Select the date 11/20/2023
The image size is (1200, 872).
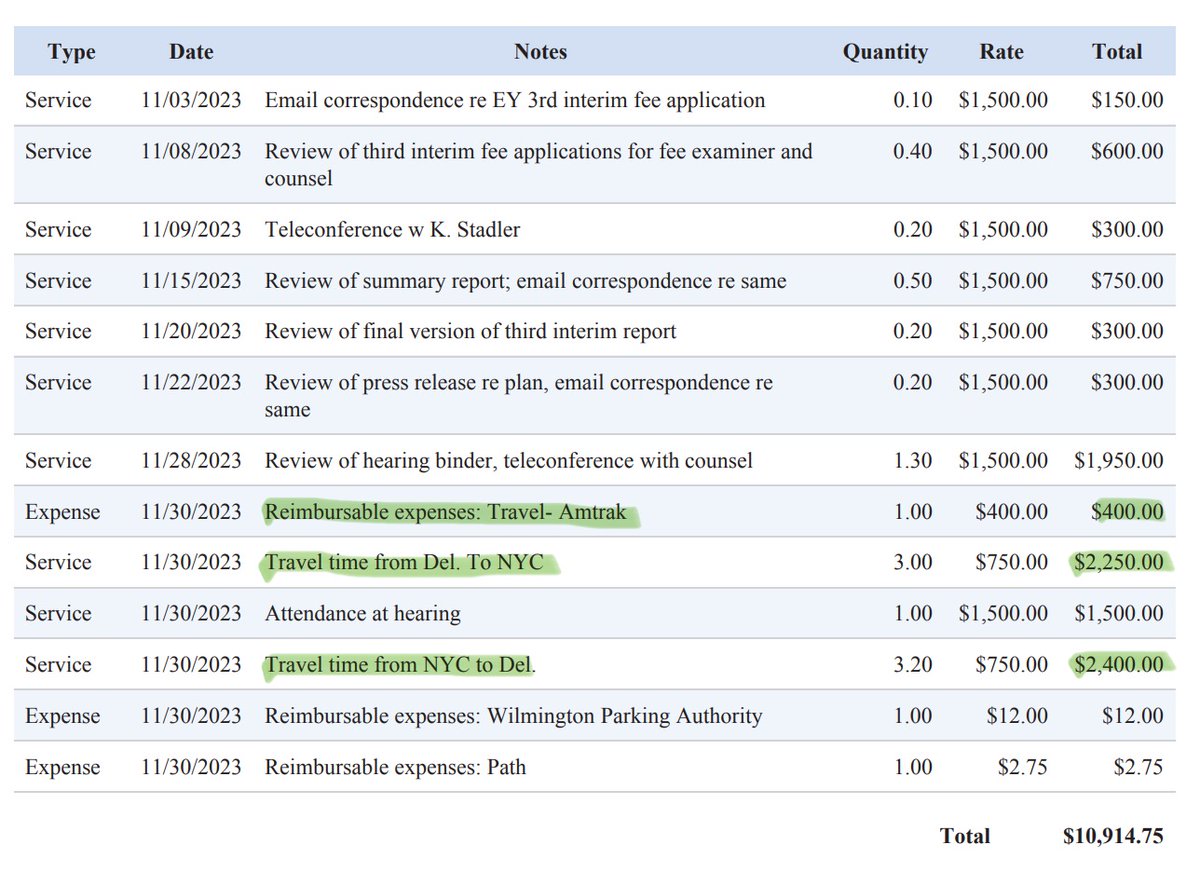coord(191,331)
